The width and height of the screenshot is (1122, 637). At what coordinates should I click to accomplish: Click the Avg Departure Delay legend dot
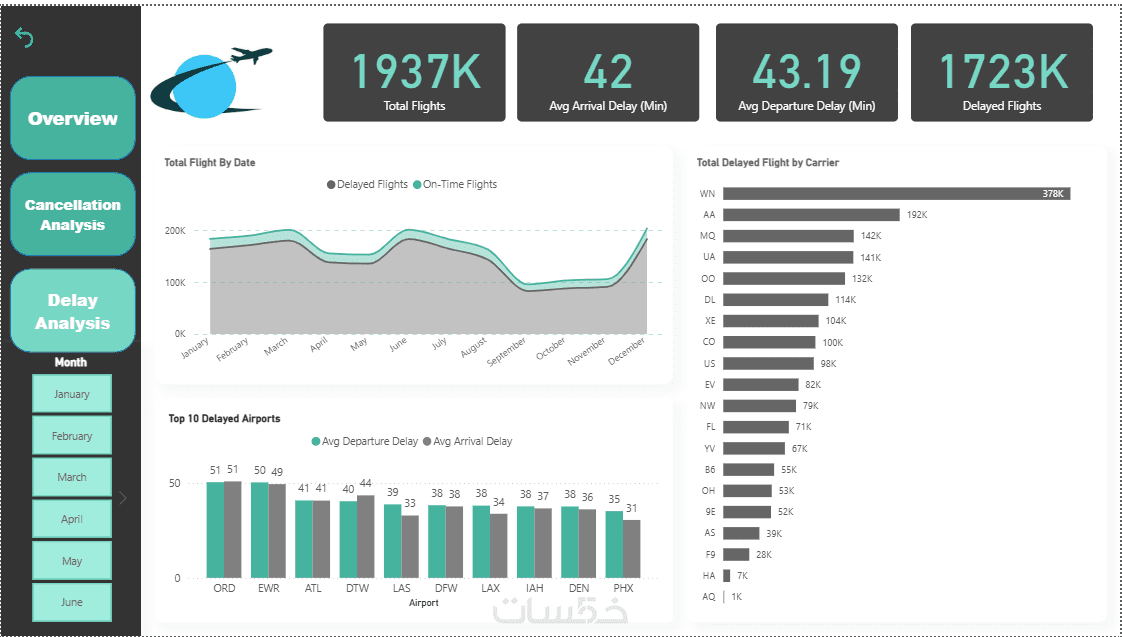pos(316,442)
